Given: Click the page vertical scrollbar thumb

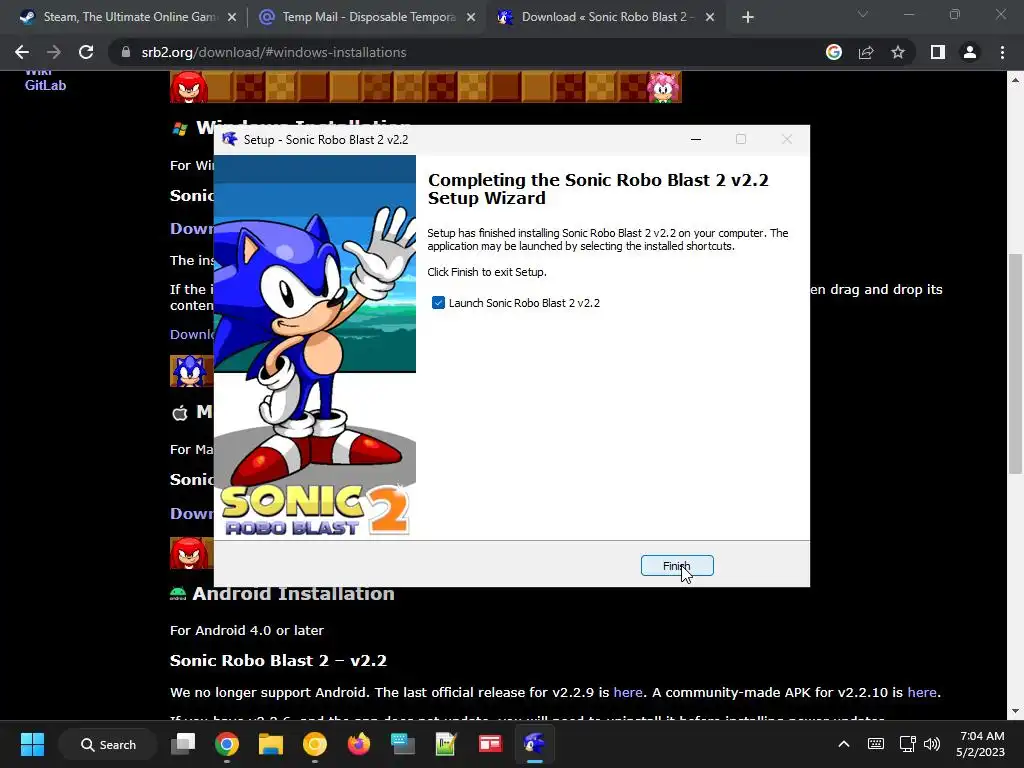Looking at the screenshot, I should tap(1015, 364).
